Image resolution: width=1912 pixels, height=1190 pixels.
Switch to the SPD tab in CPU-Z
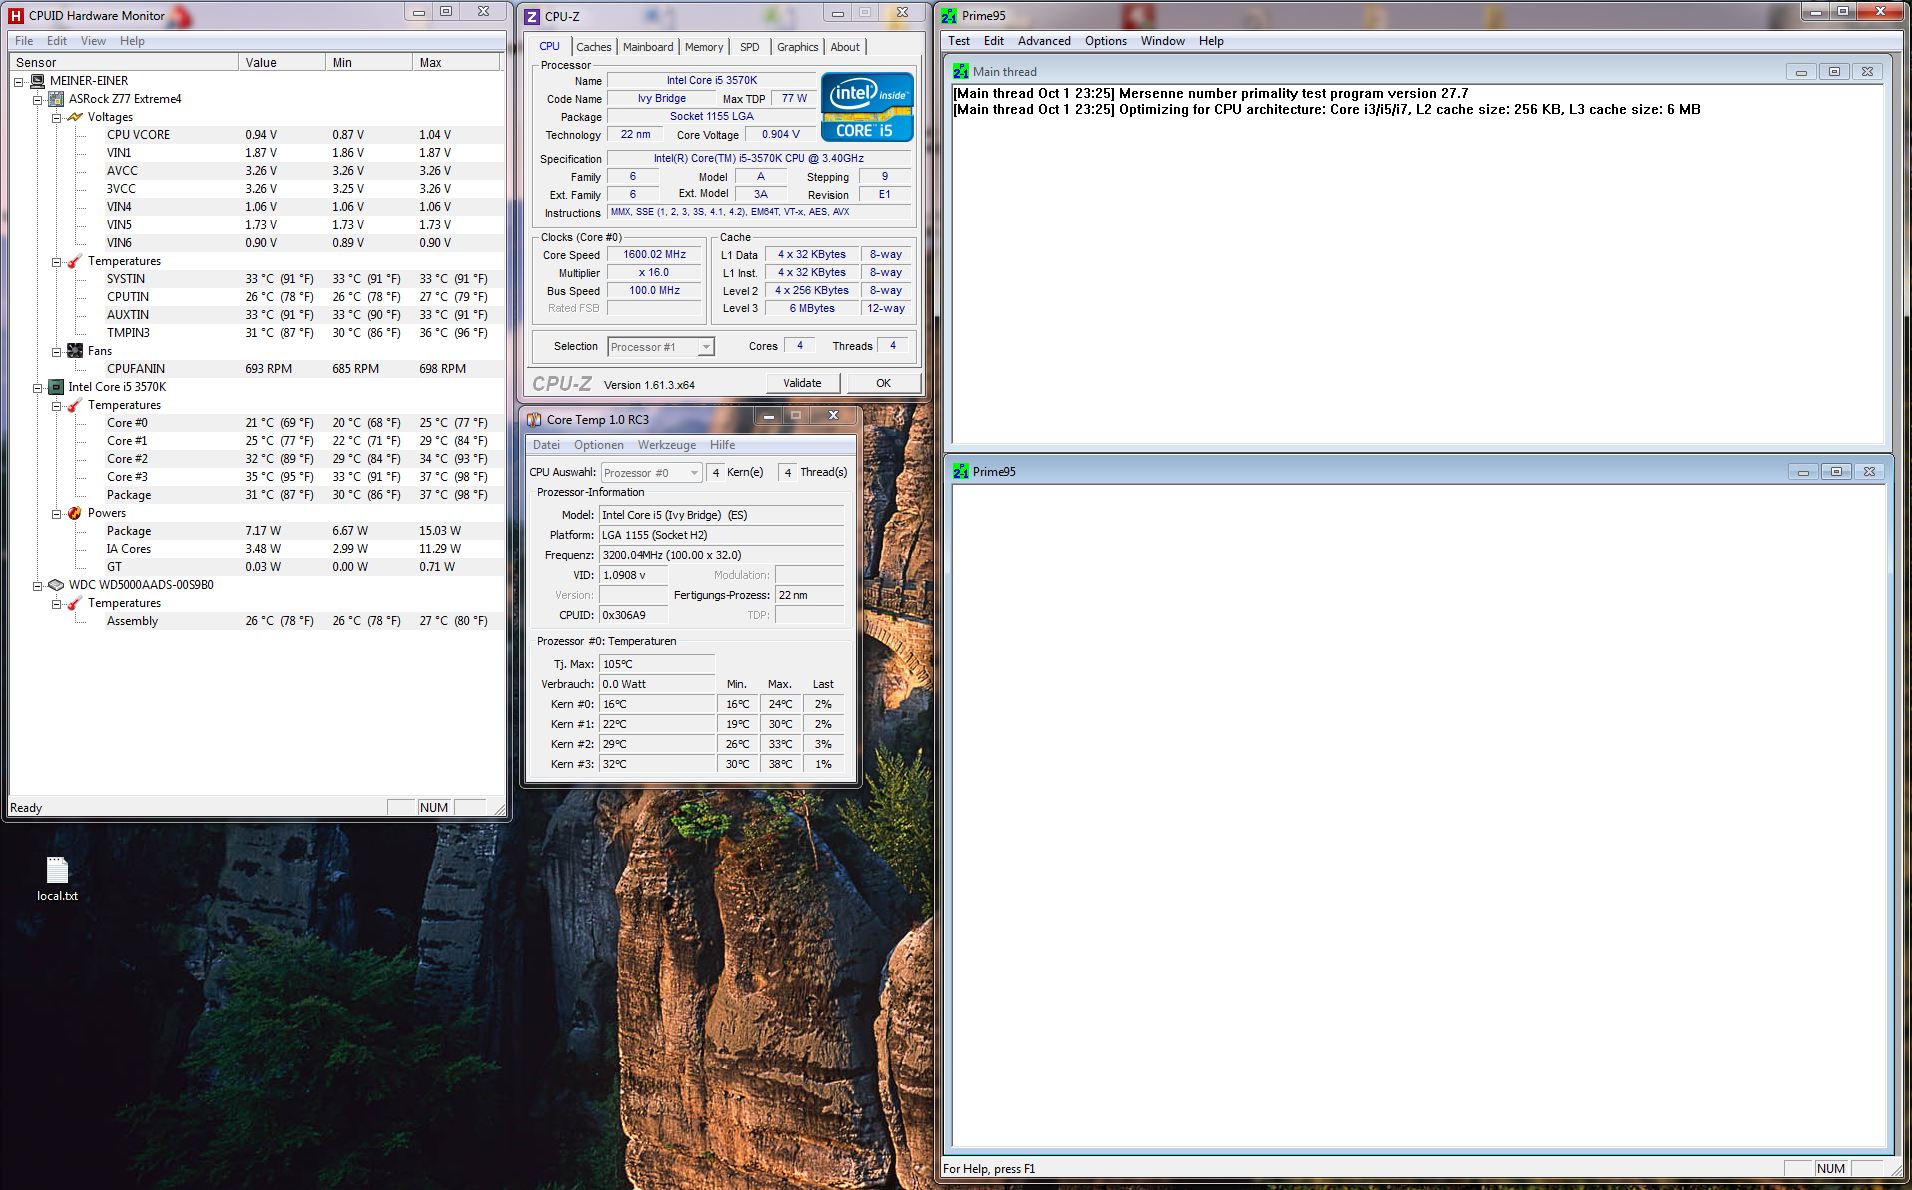750,47
